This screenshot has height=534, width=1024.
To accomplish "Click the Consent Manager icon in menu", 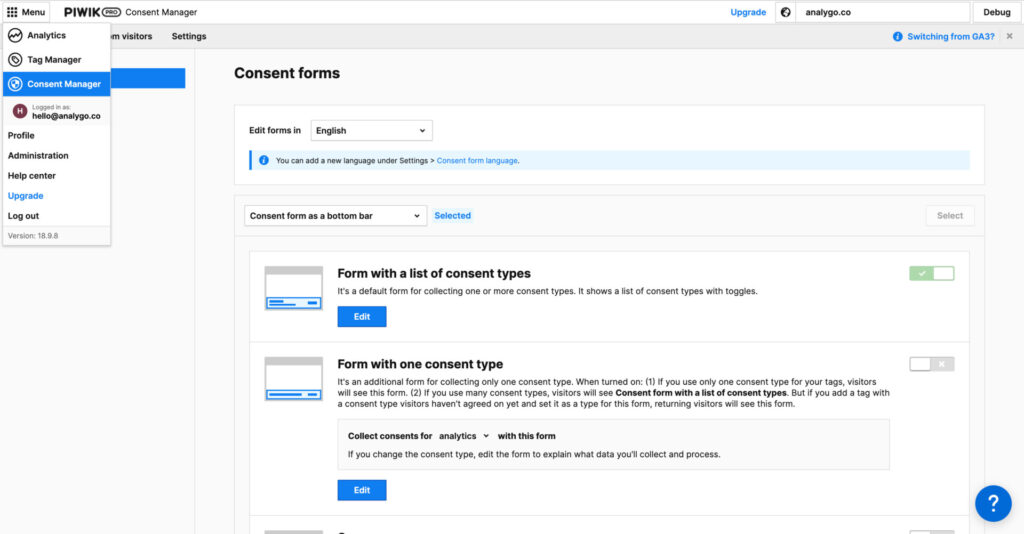I will click(15, 84).
